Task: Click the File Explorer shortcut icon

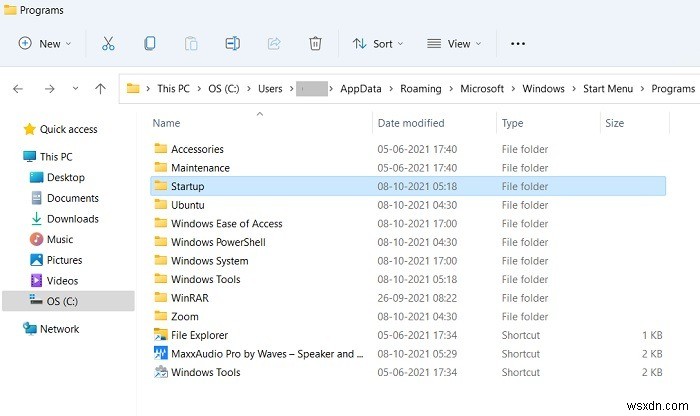Action: tap(161, 335)
